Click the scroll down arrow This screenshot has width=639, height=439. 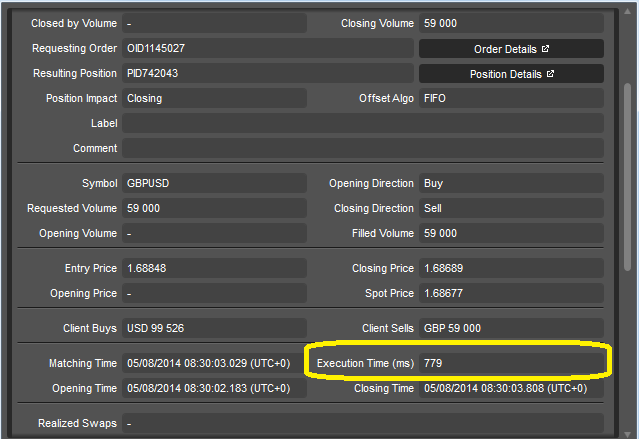click(628, 435)
